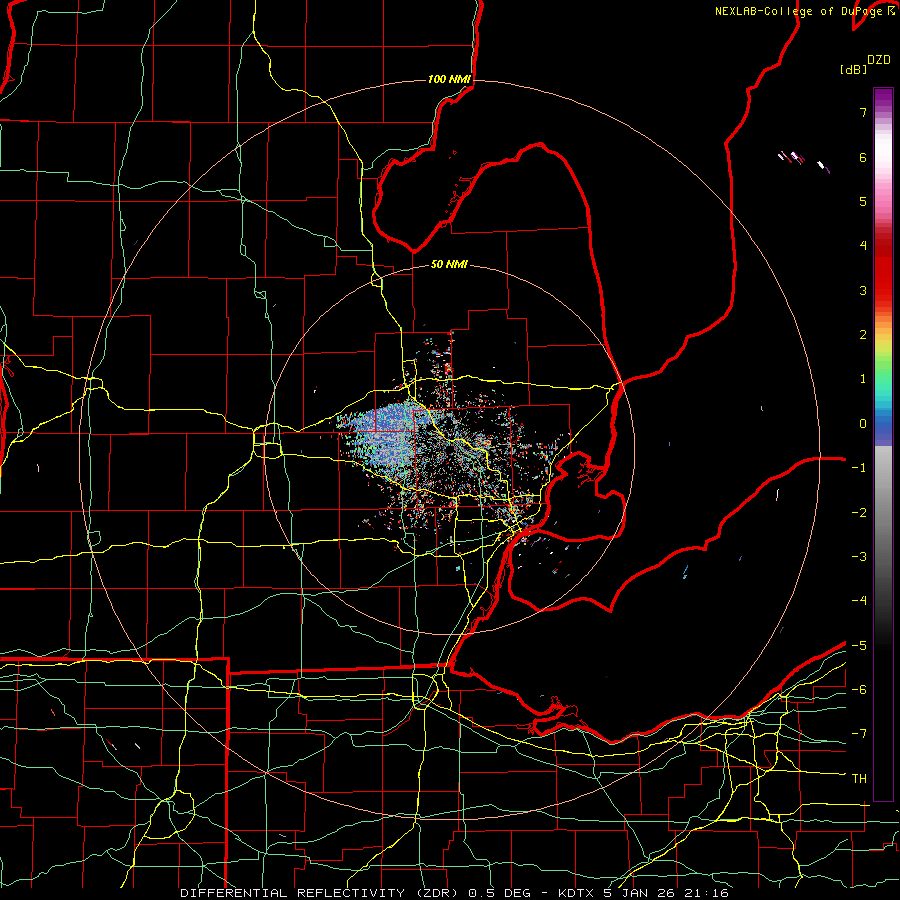
Task: Click the -4 dB tick label on colorbar
Action: click(x=859, y=601)
